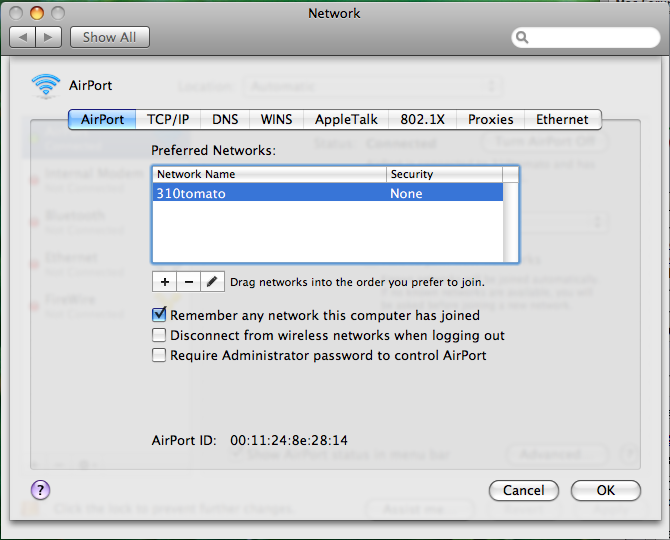Add a preferred network with plus button
This screenshot has width=670, height=540.
point(165,282)
